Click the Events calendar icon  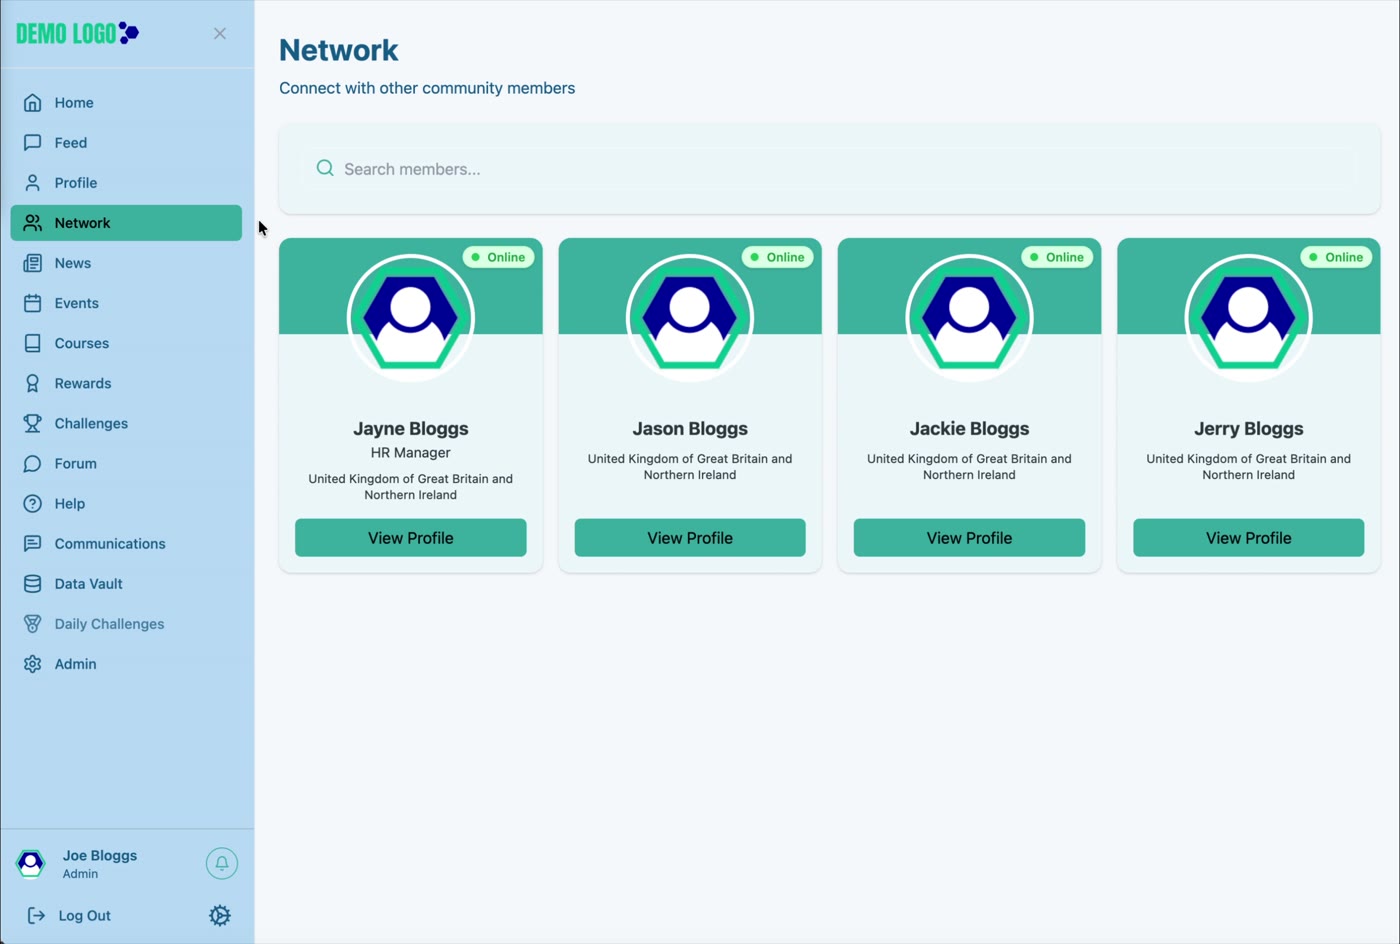pos(33,303)
